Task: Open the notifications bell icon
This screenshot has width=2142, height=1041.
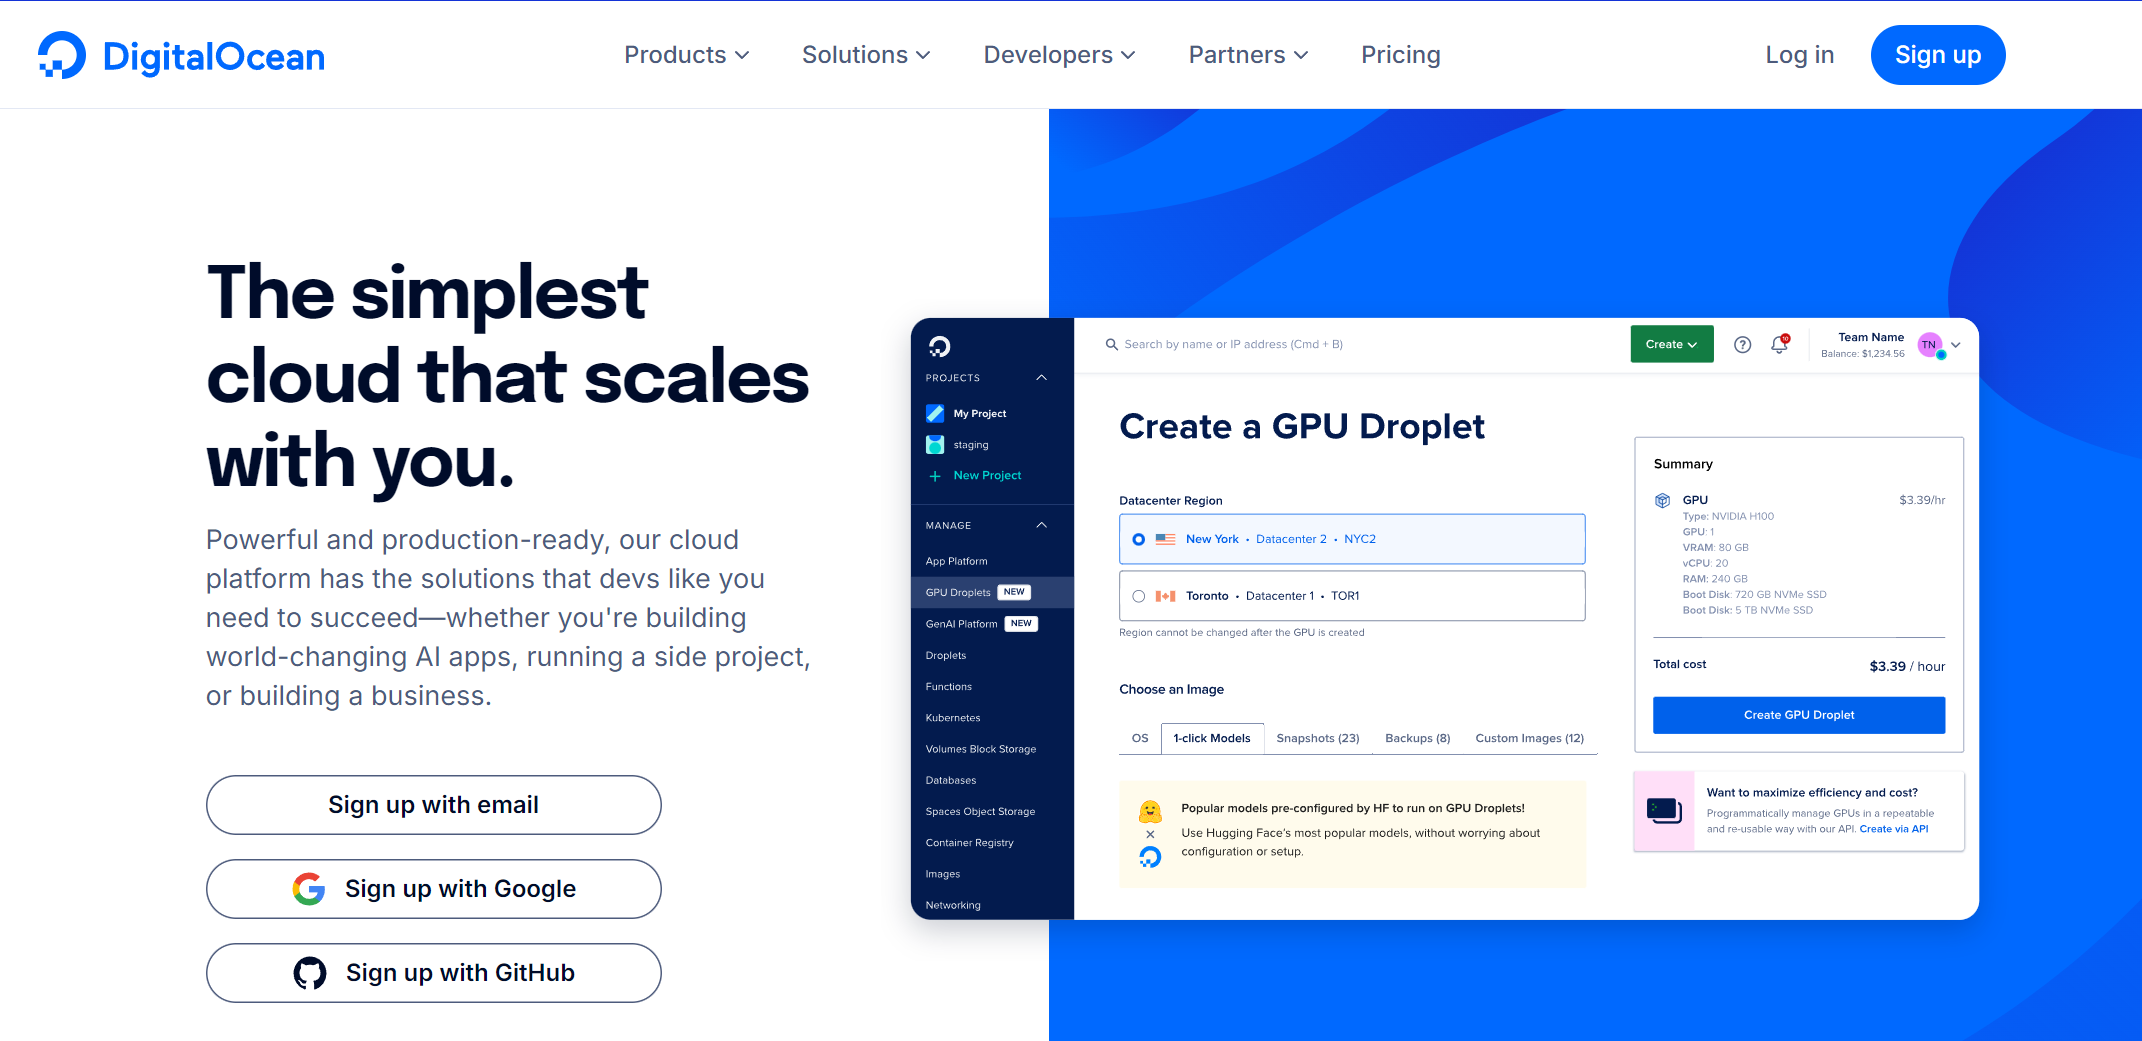Action: pos(1779,344)
